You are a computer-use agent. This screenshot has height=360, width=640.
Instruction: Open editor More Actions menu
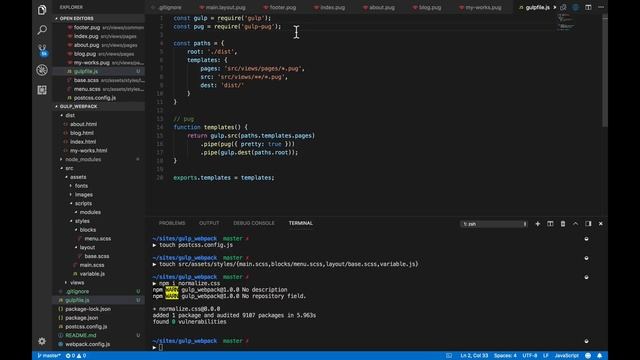tap(601, 7)
